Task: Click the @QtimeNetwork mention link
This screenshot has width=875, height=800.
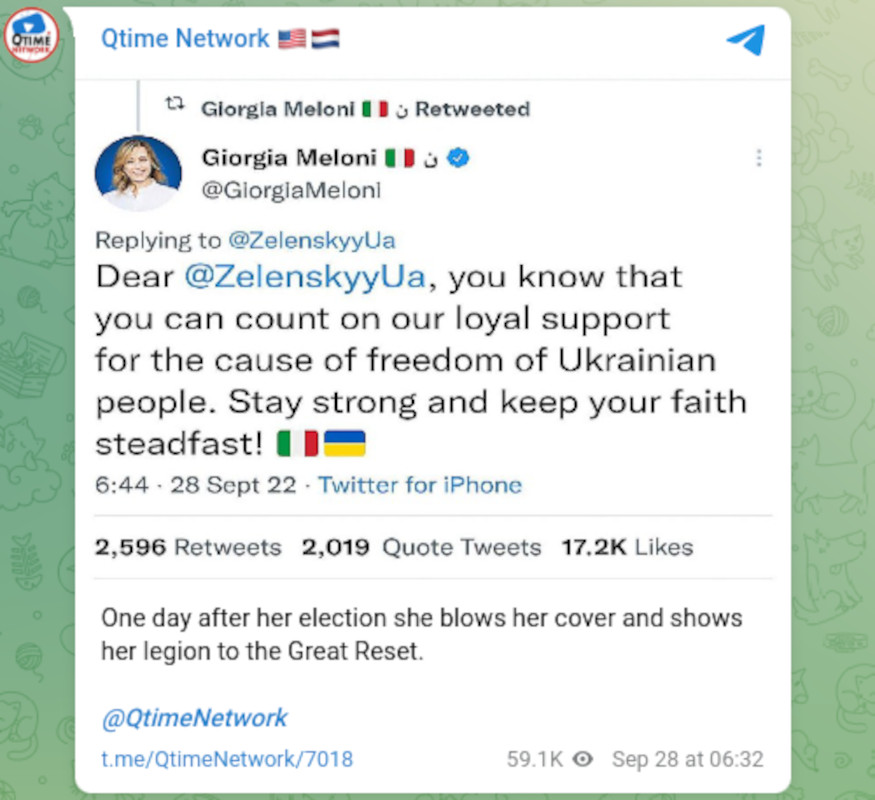Action: 194,717
